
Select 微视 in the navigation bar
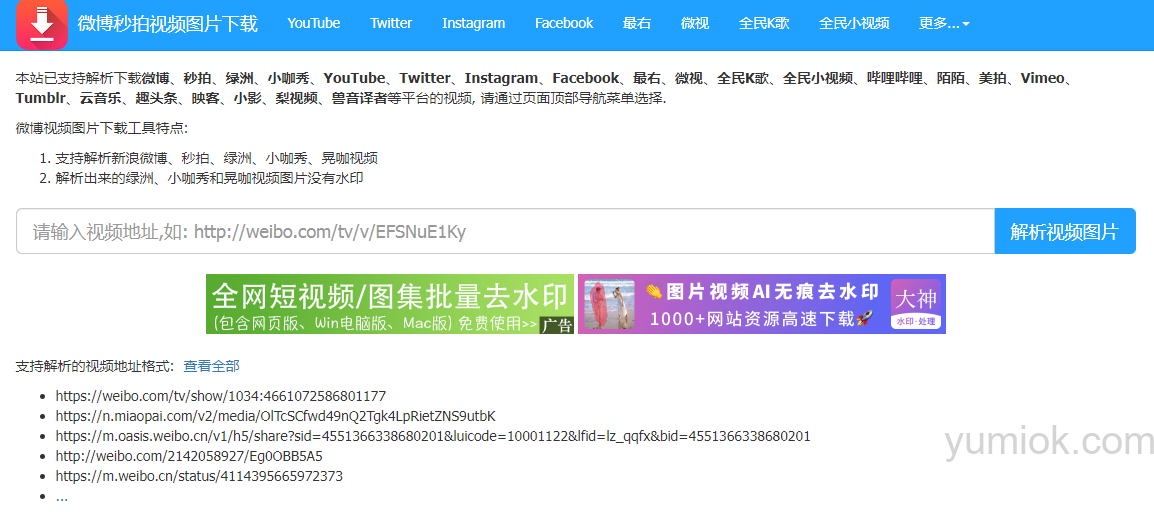click(x=695, y=24)
